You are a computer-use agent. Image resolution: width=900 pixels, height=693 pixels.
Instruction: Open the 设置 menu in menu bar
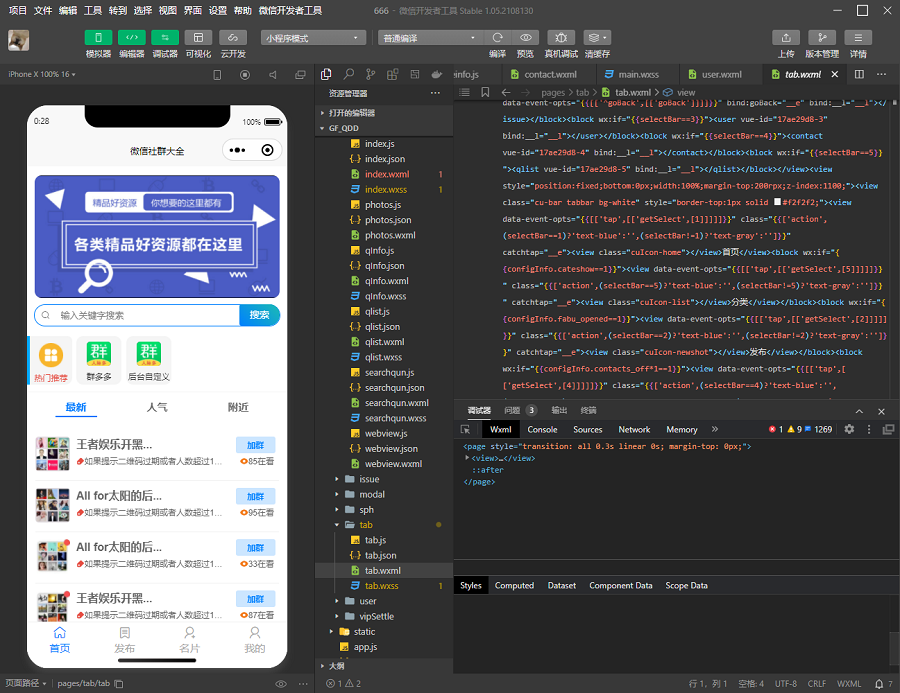pyautogui.click(x=218, y=10)
